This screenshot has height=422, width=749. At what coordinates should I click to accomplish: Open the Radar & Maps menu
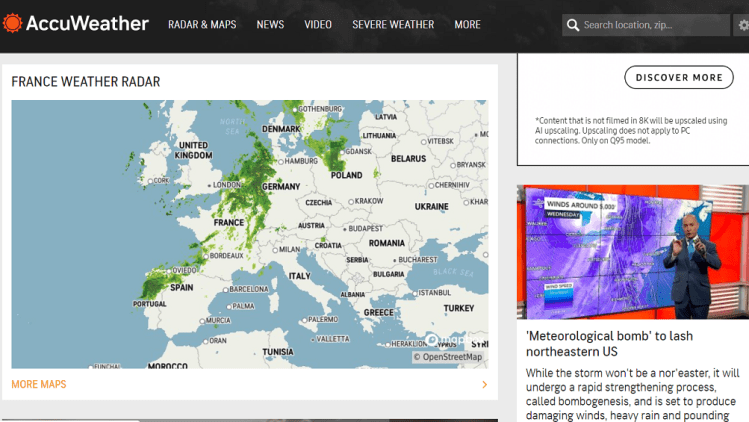click(202, 24)
